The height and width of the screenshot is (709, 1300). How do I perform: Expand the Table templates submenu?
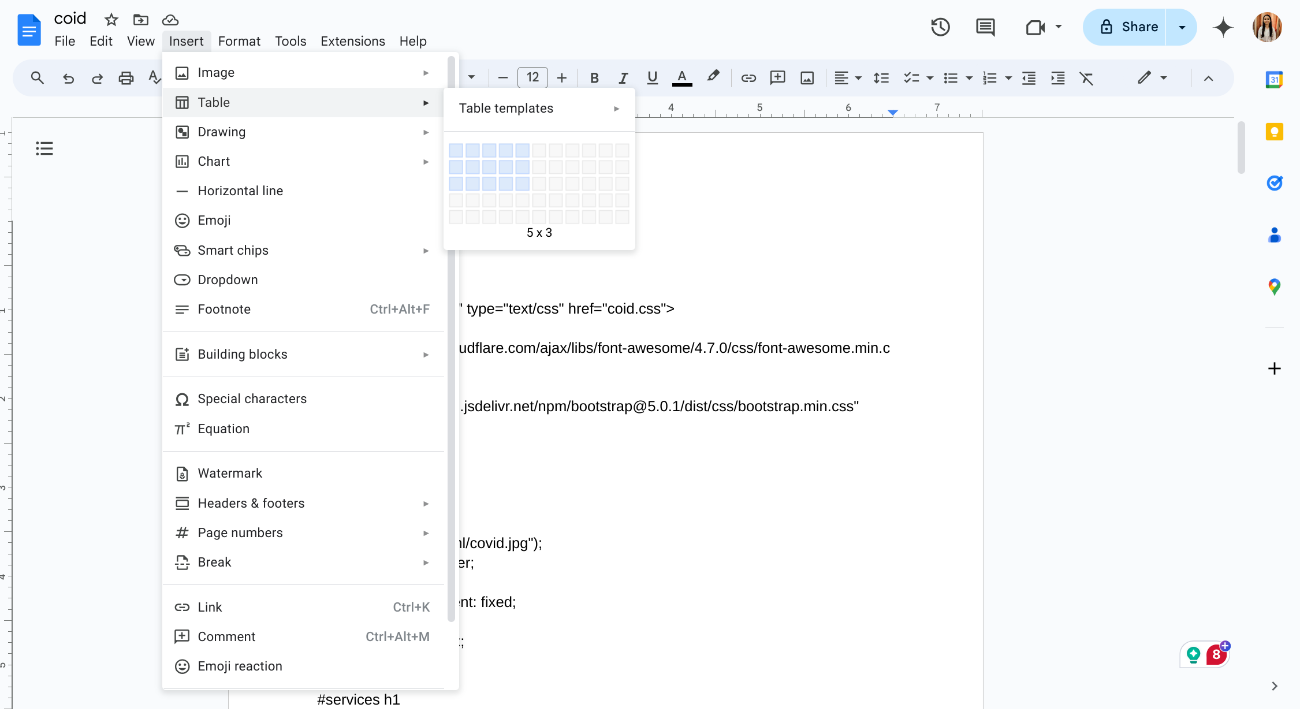pos(539,108)
